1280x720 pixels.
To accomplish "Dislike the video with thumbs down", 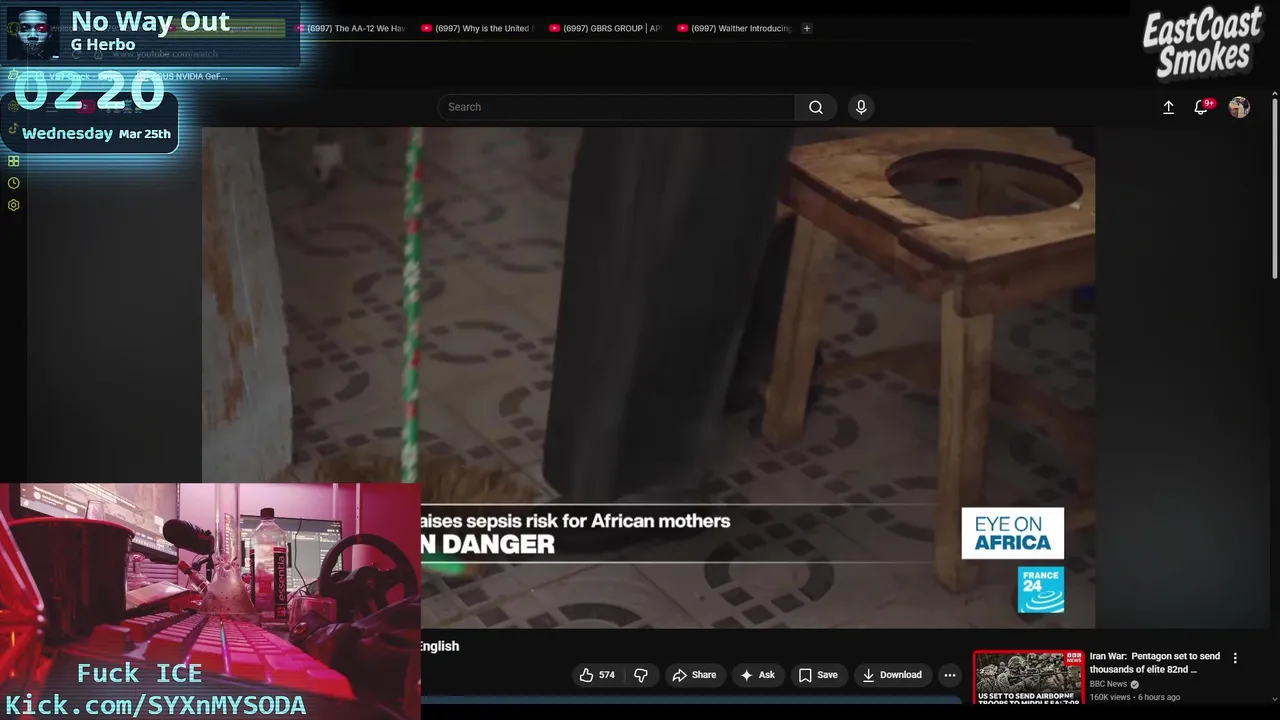I will (641, 675).
